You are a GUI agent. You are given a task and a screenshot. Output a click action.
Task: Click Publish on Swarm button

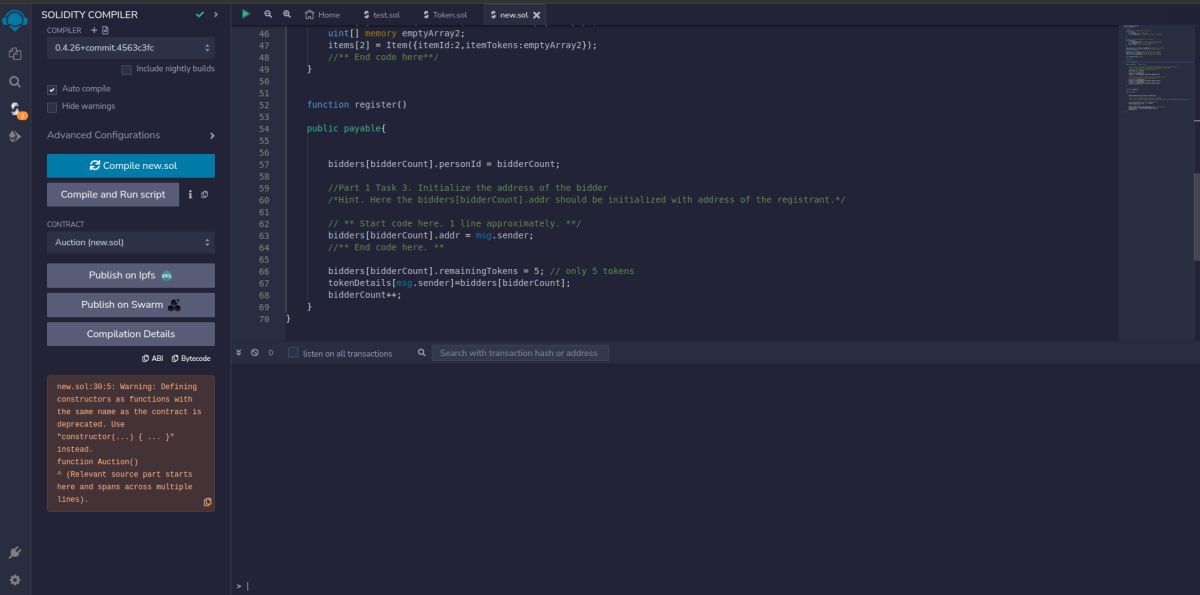click(131, 305)
